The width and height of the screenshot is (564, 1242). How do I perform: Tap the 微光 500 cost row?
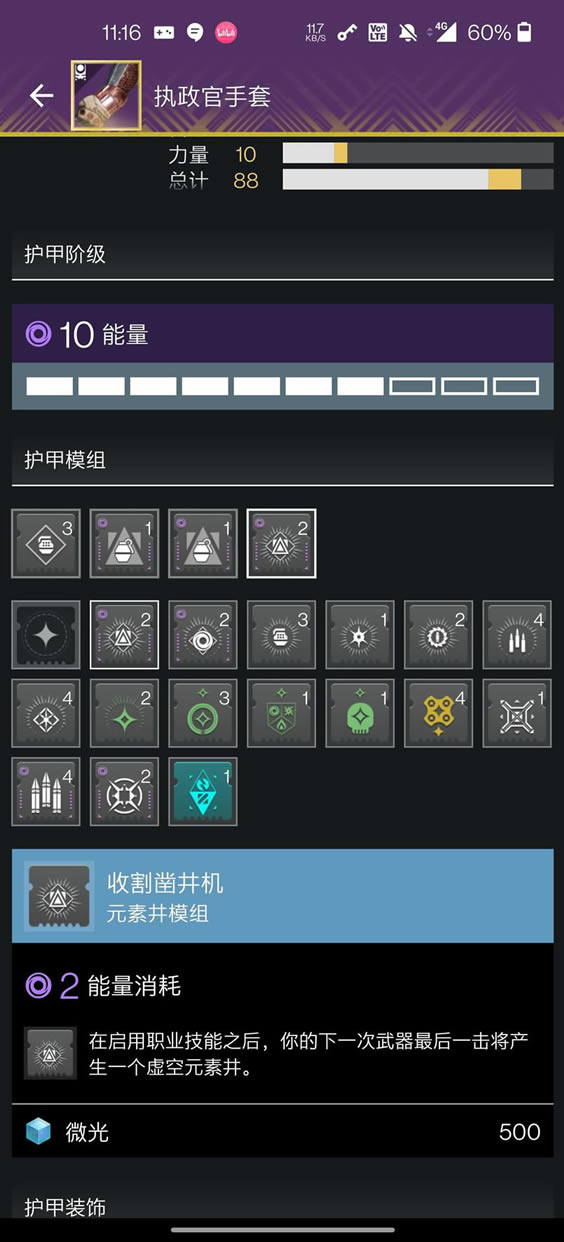[282, 1132]
